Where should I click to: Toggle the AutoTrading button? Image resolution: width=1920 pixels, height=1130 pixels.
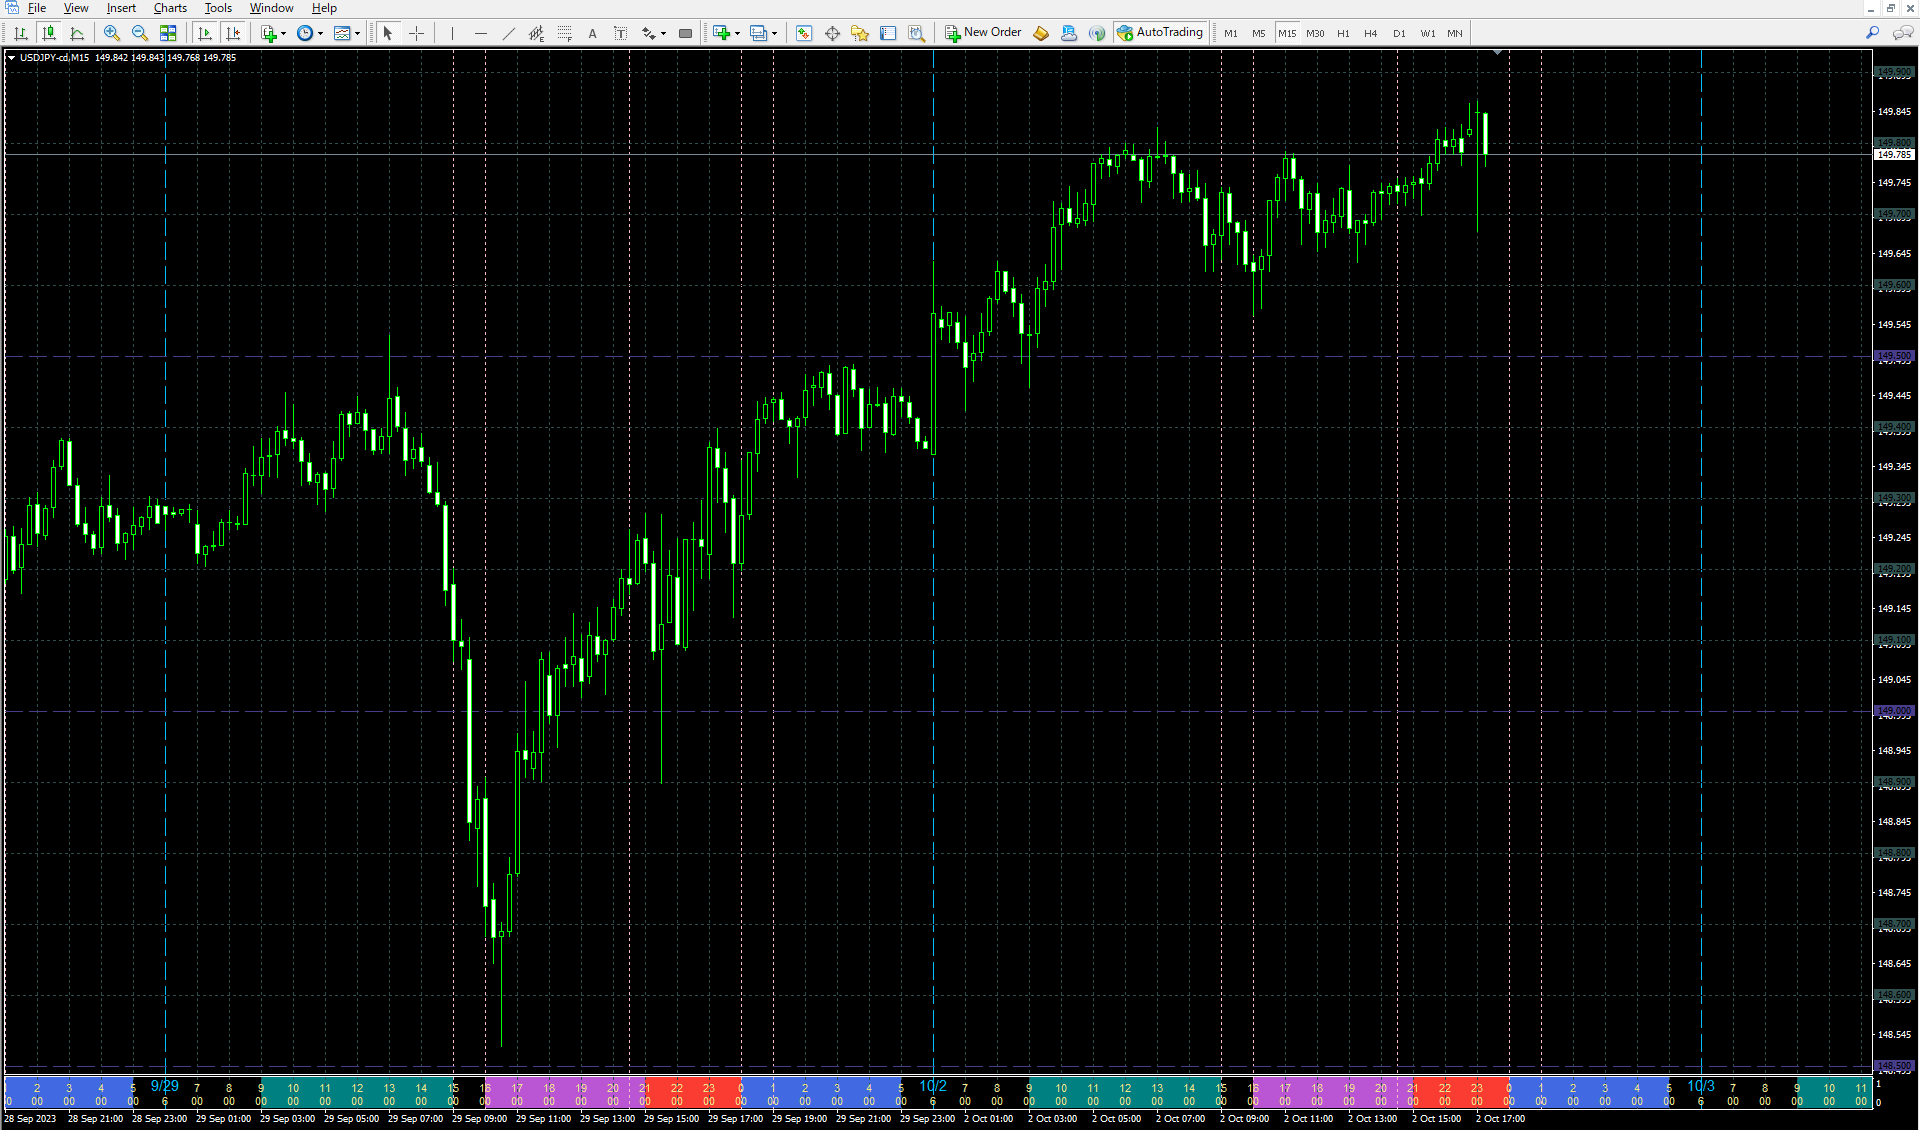pyautogui.click(x=1160, y=32)
